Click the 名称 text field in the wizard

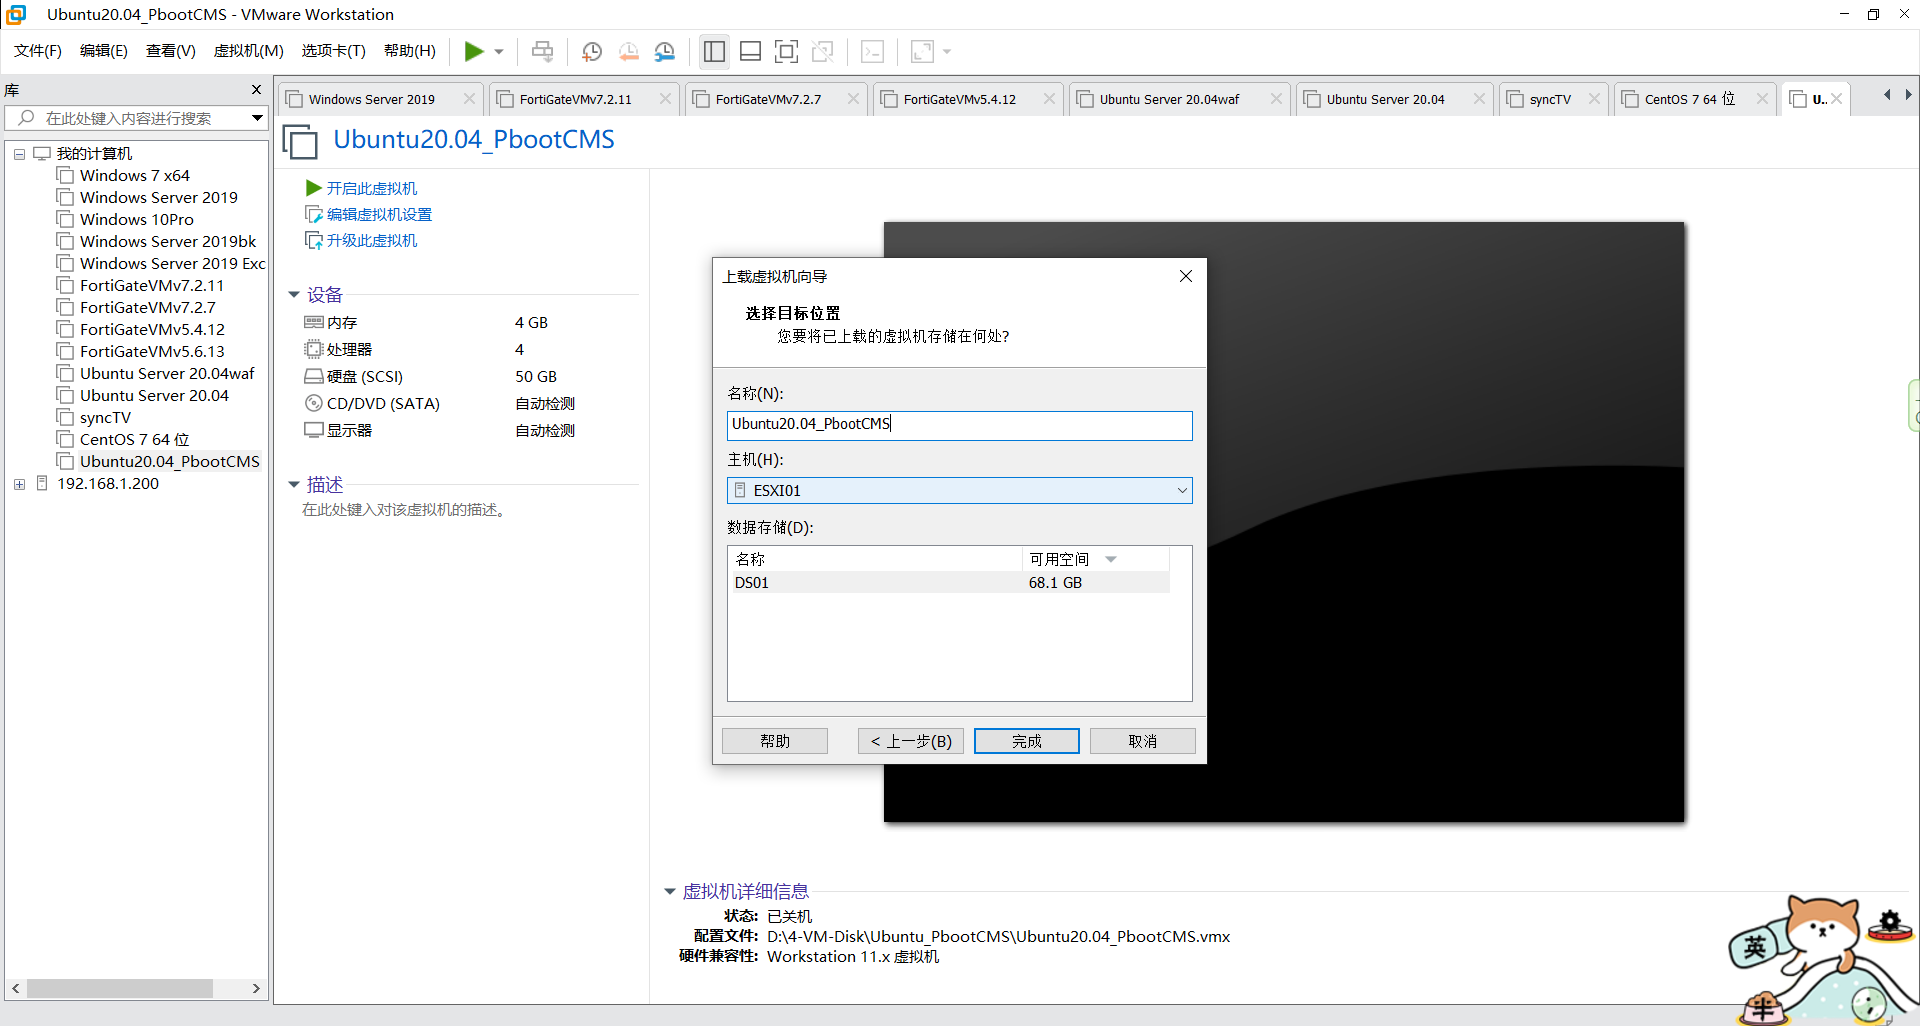click(x=960, y=425)
